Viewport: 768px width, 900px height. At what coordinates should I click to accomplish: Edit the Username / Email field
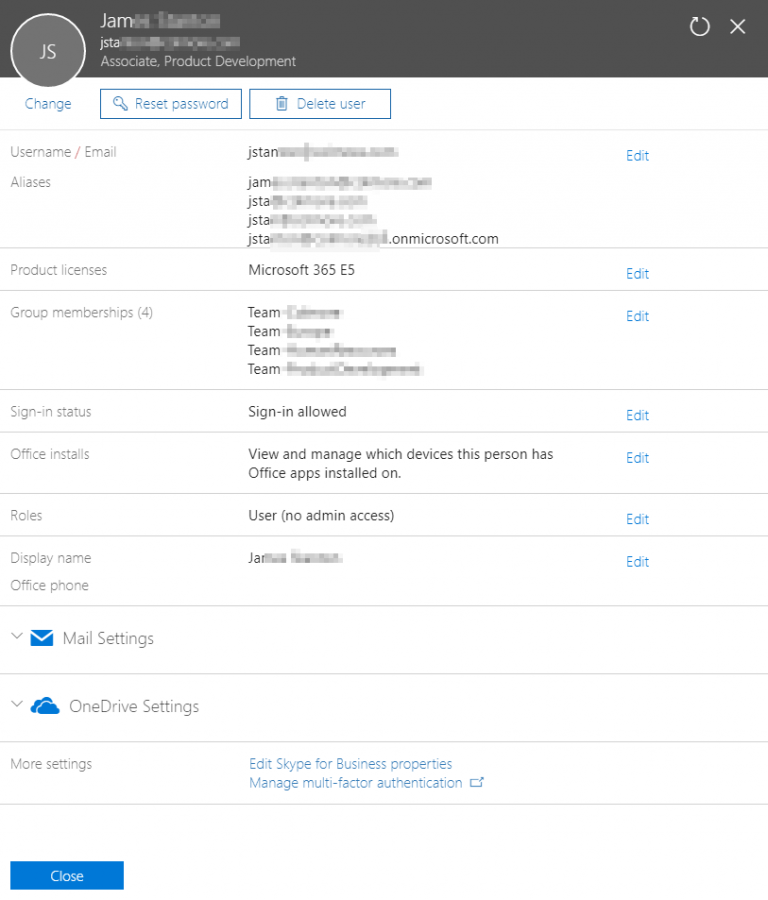click(x=637, y=155)
